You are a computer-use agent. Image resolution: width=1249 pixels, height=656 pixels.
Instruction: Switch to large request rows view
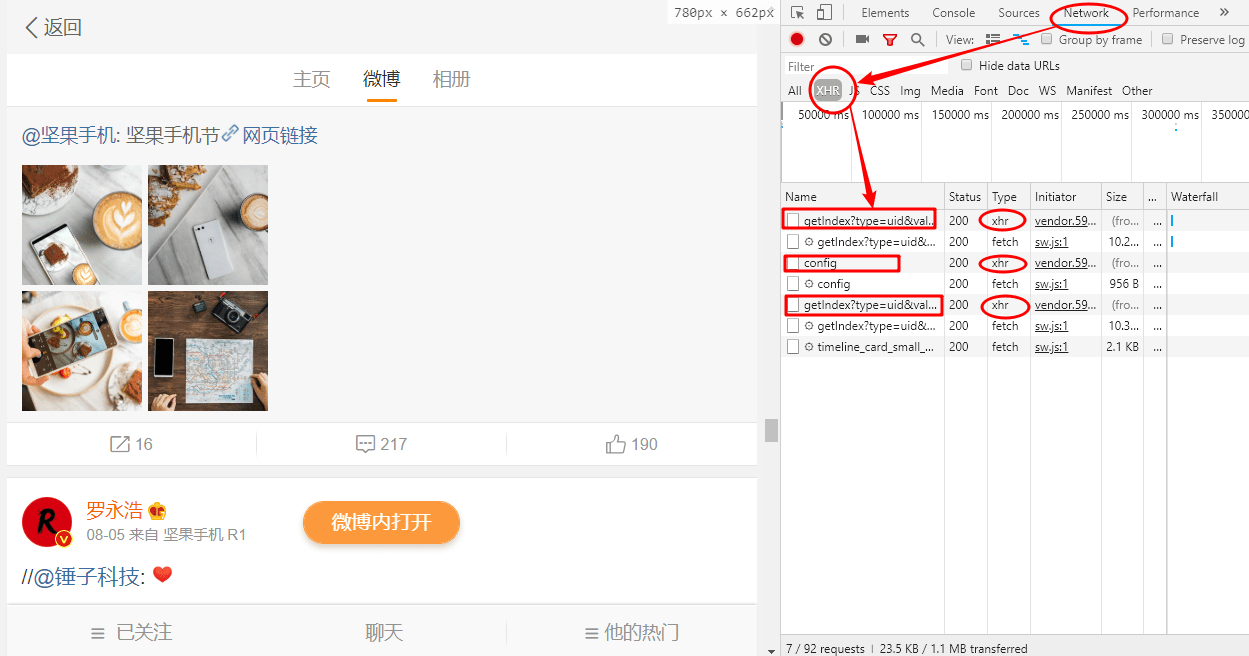pos(993,40)
